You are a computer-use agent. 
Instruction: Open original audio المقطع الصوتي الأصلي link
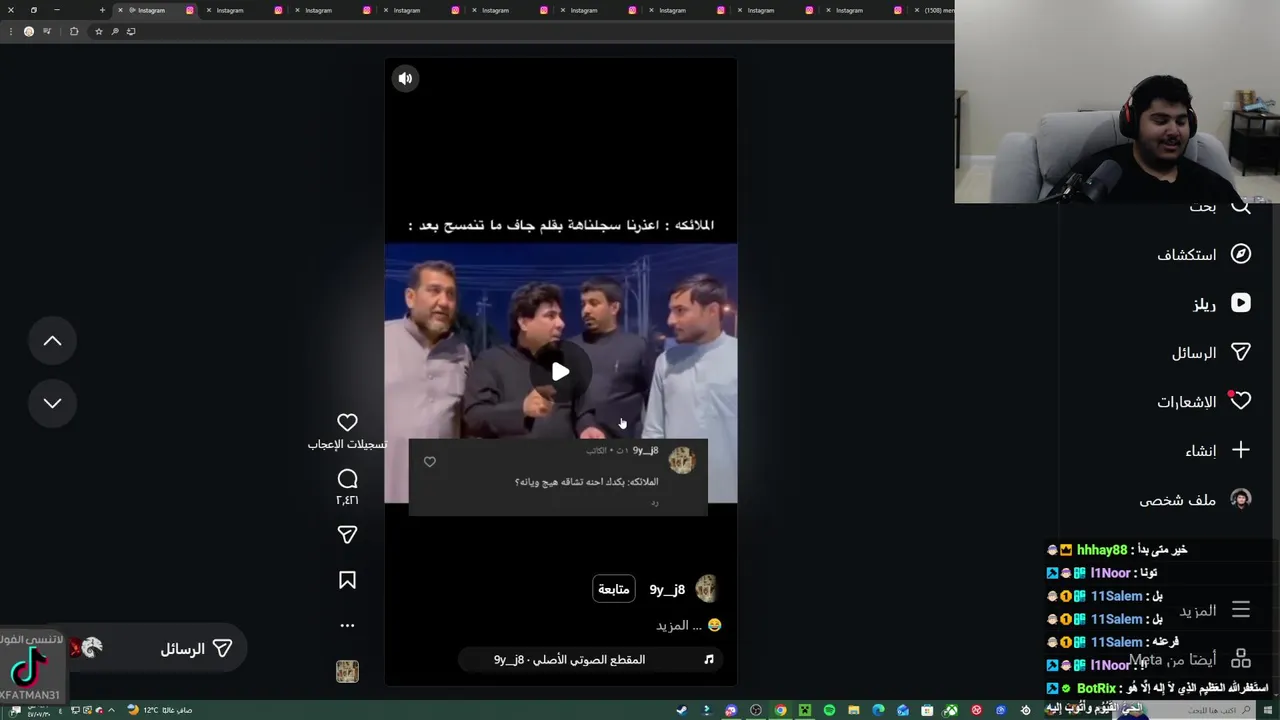(569, 659)
